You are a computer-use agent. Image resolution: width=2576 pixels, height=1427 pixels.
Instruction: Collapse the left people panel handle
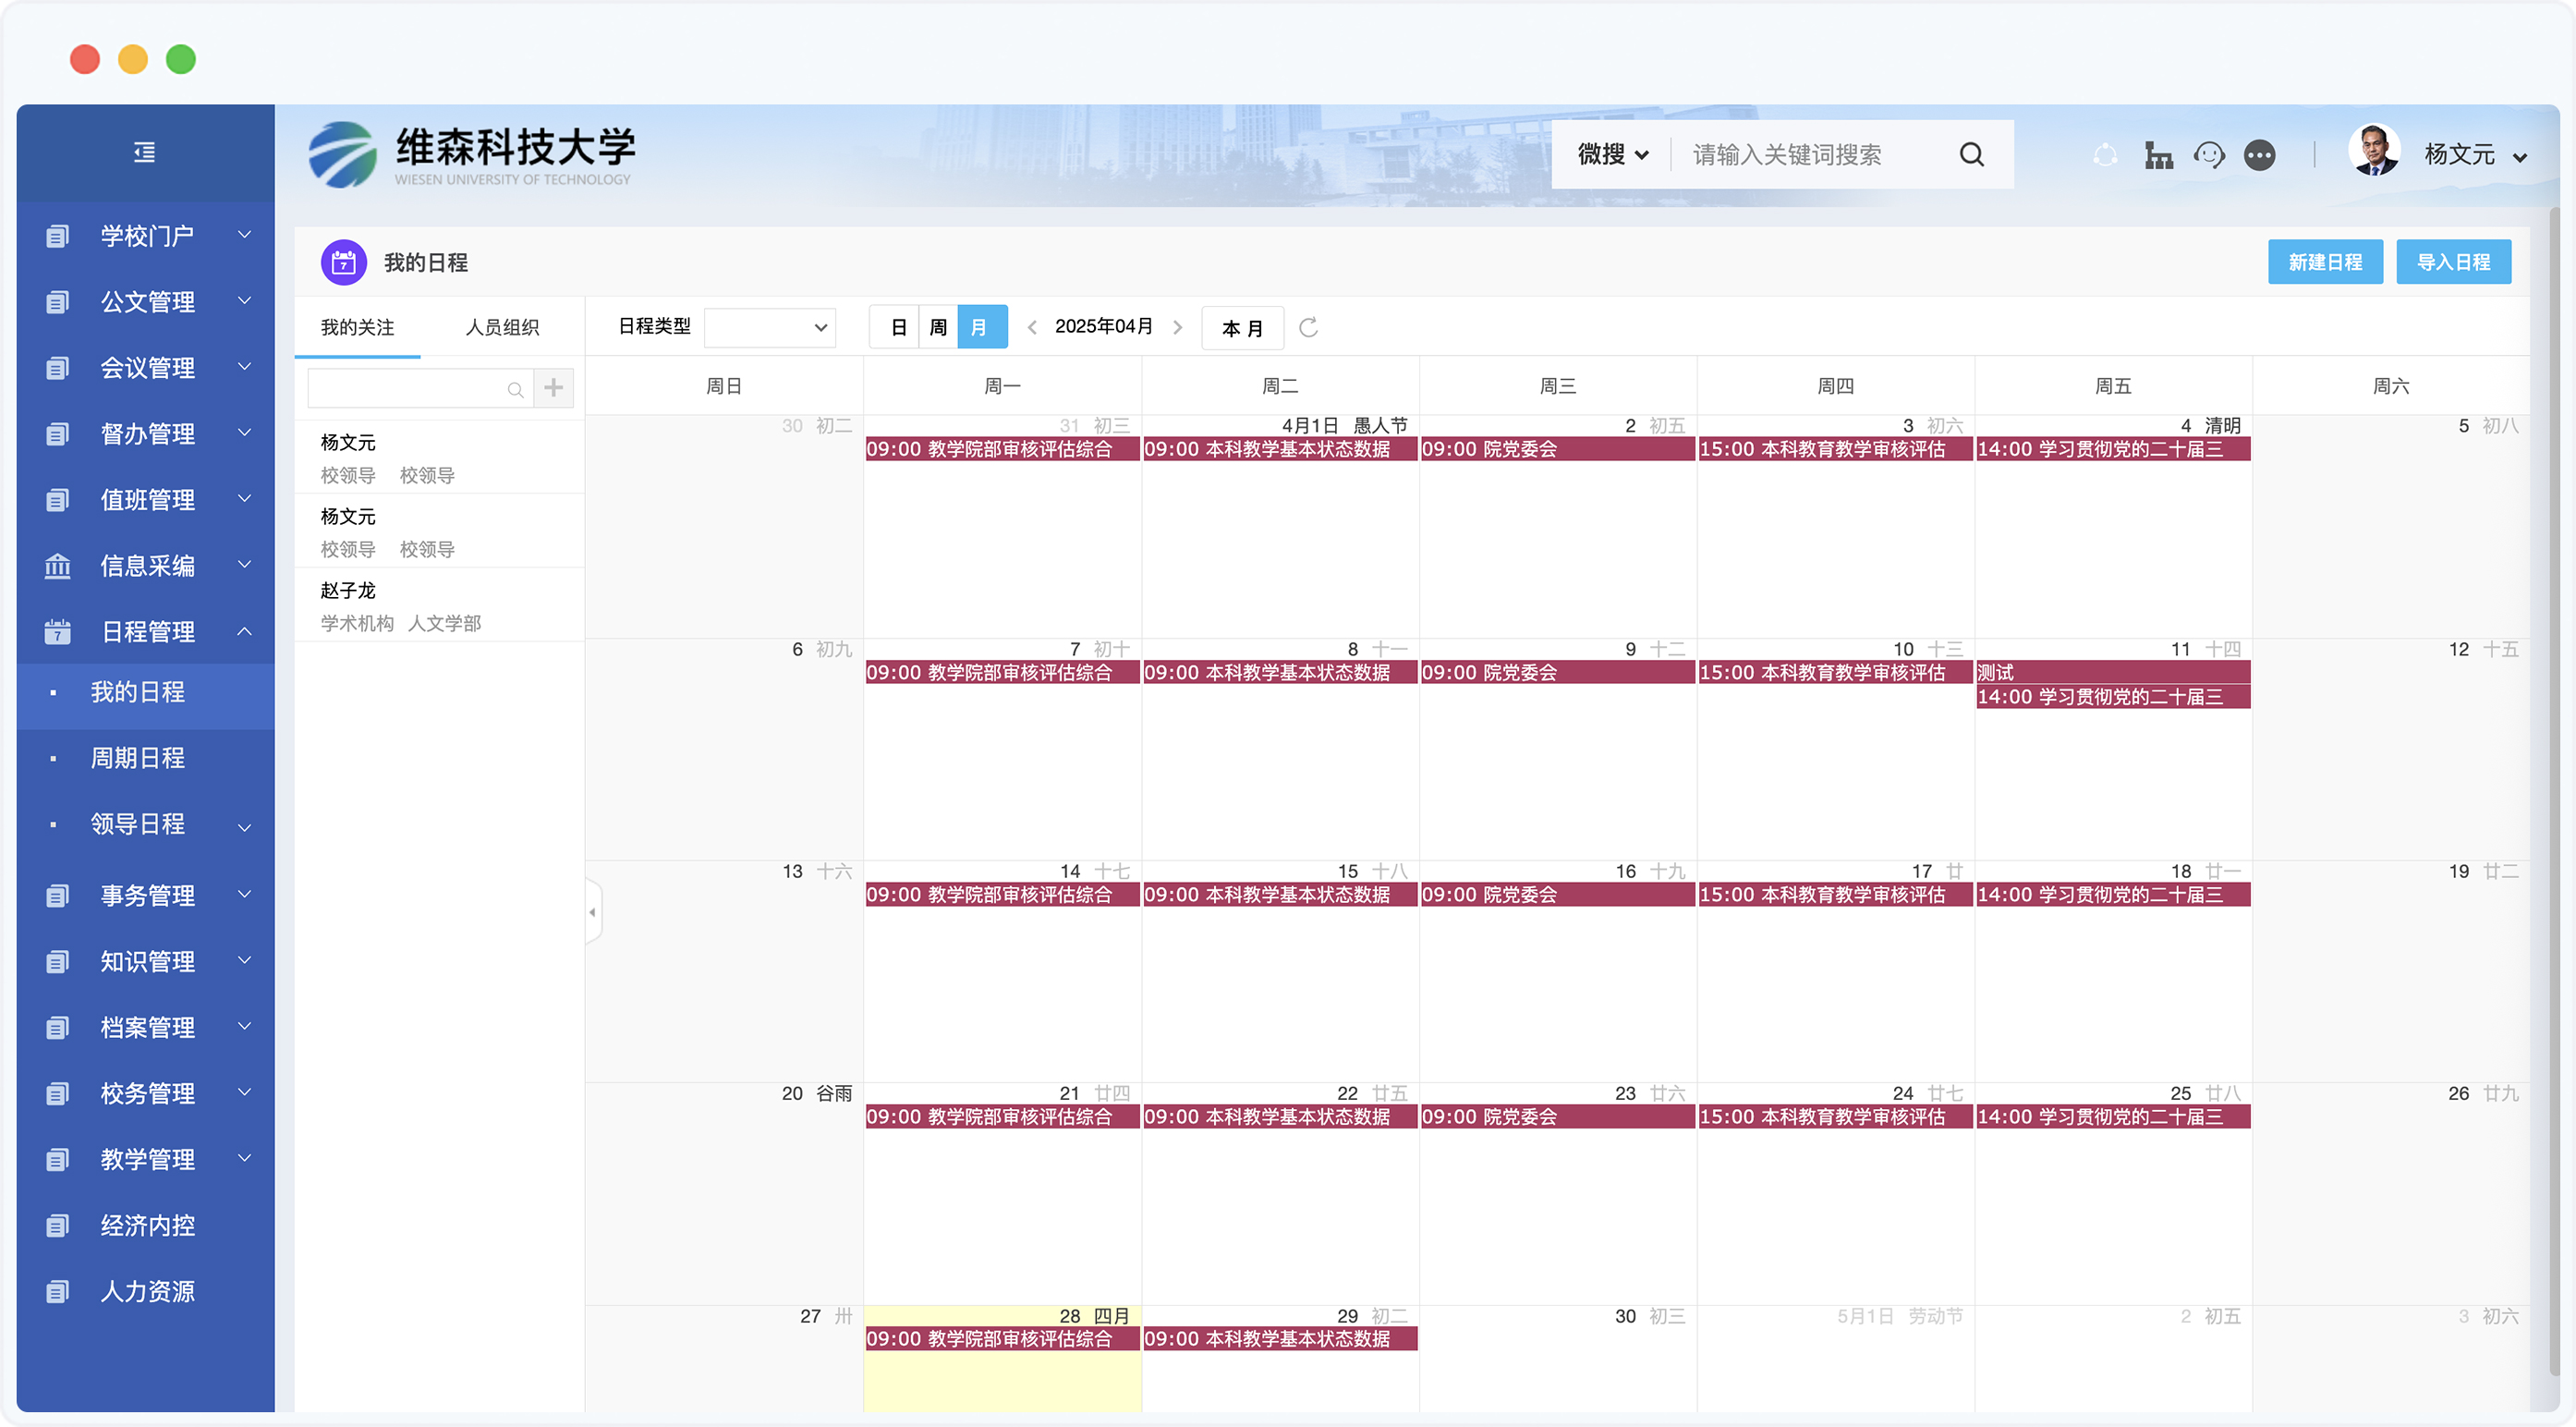click(x=593, y=912)
